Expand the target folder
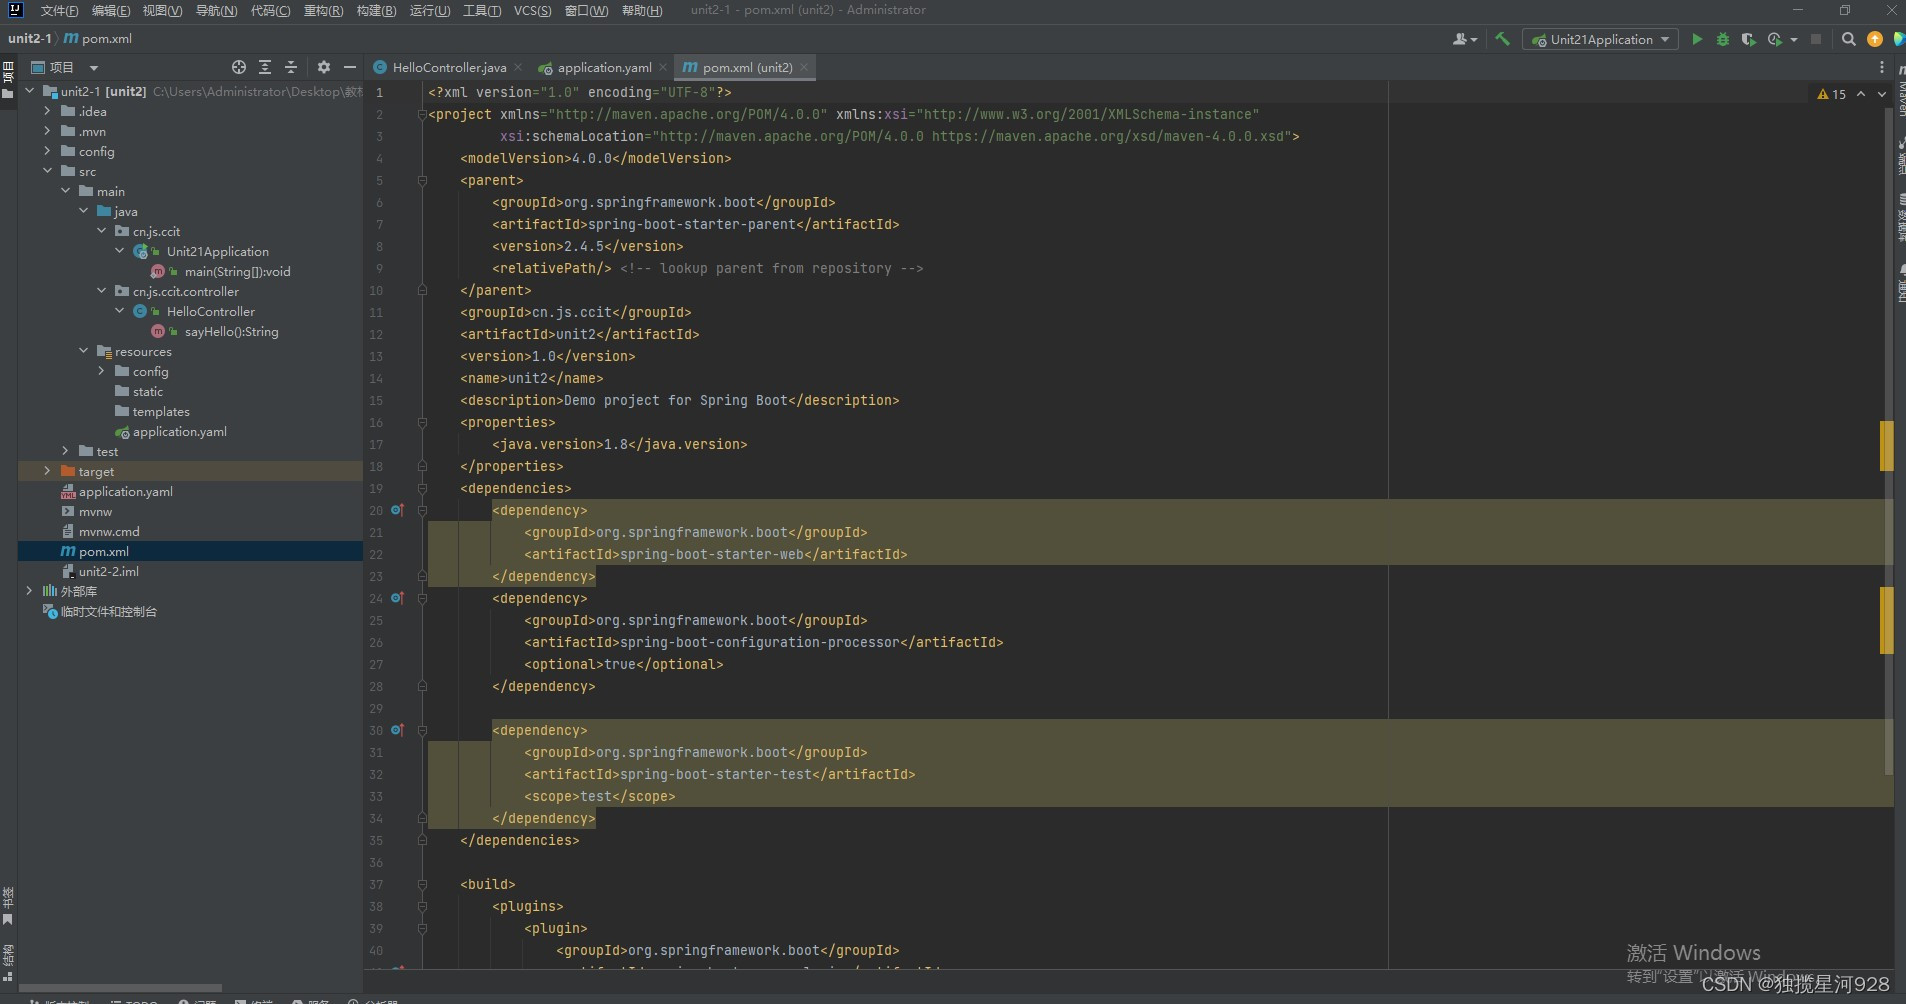This screenshot has height=1004, width=1906. (47, 471)
